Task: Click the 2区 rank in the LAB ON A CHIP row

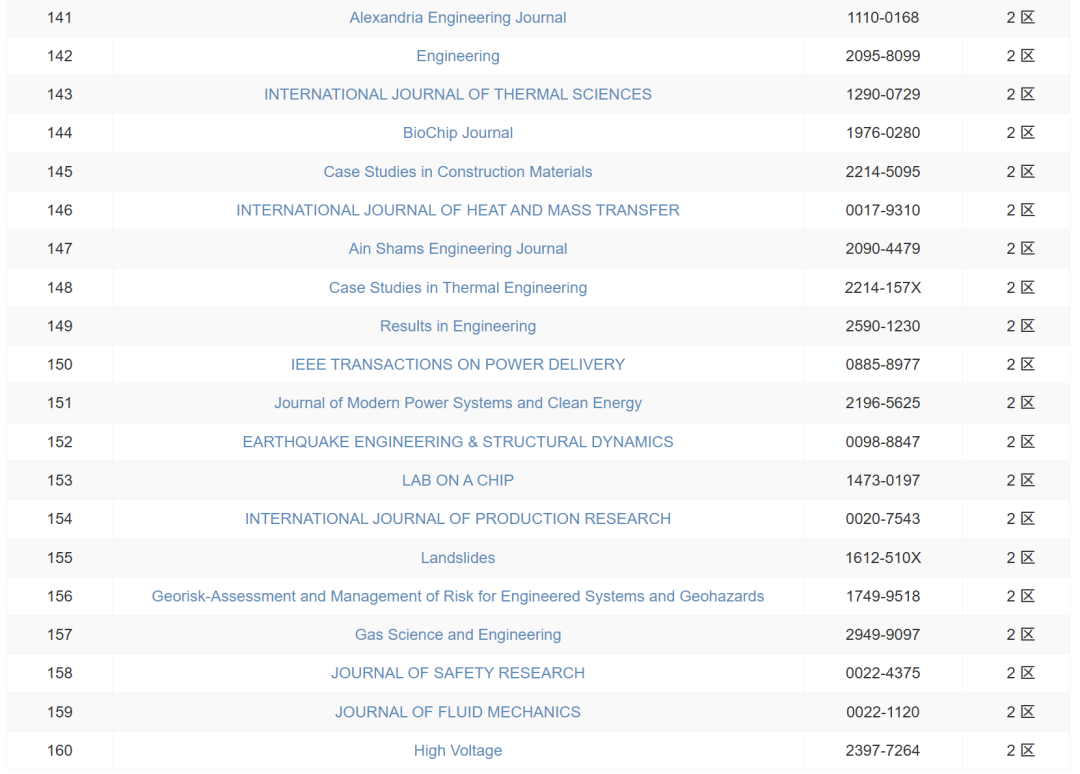Action: click(1020, 481)
